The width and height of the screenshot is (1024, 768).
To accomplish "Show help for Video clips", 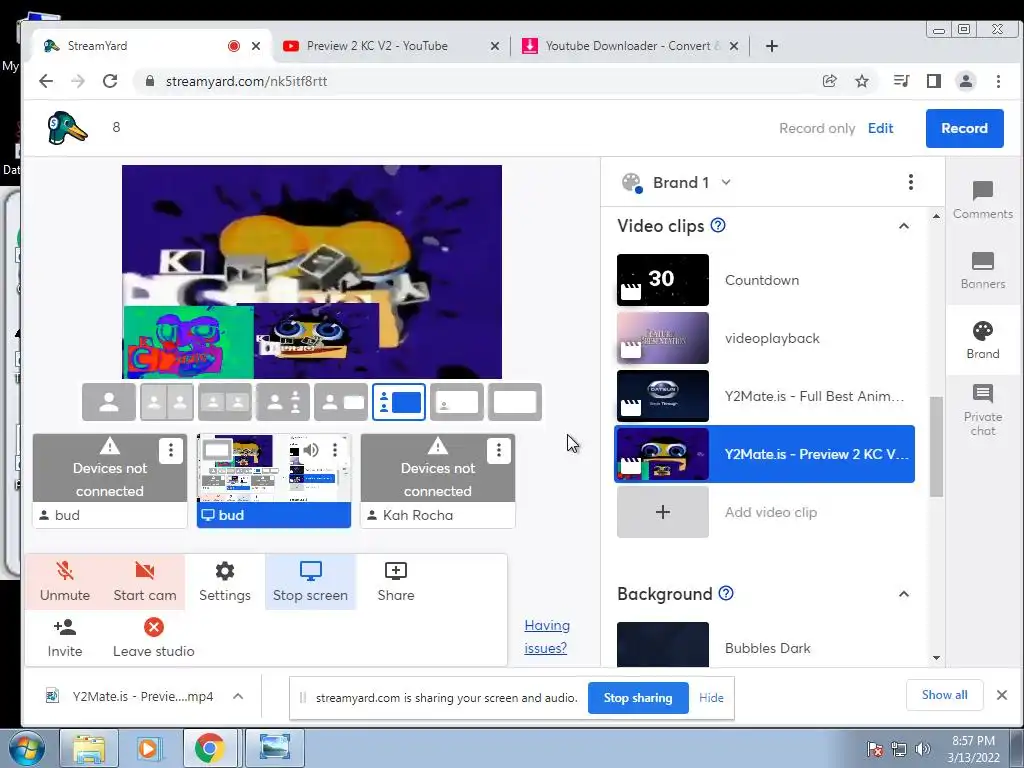I will pyautogui.click(x=718, y=225).
